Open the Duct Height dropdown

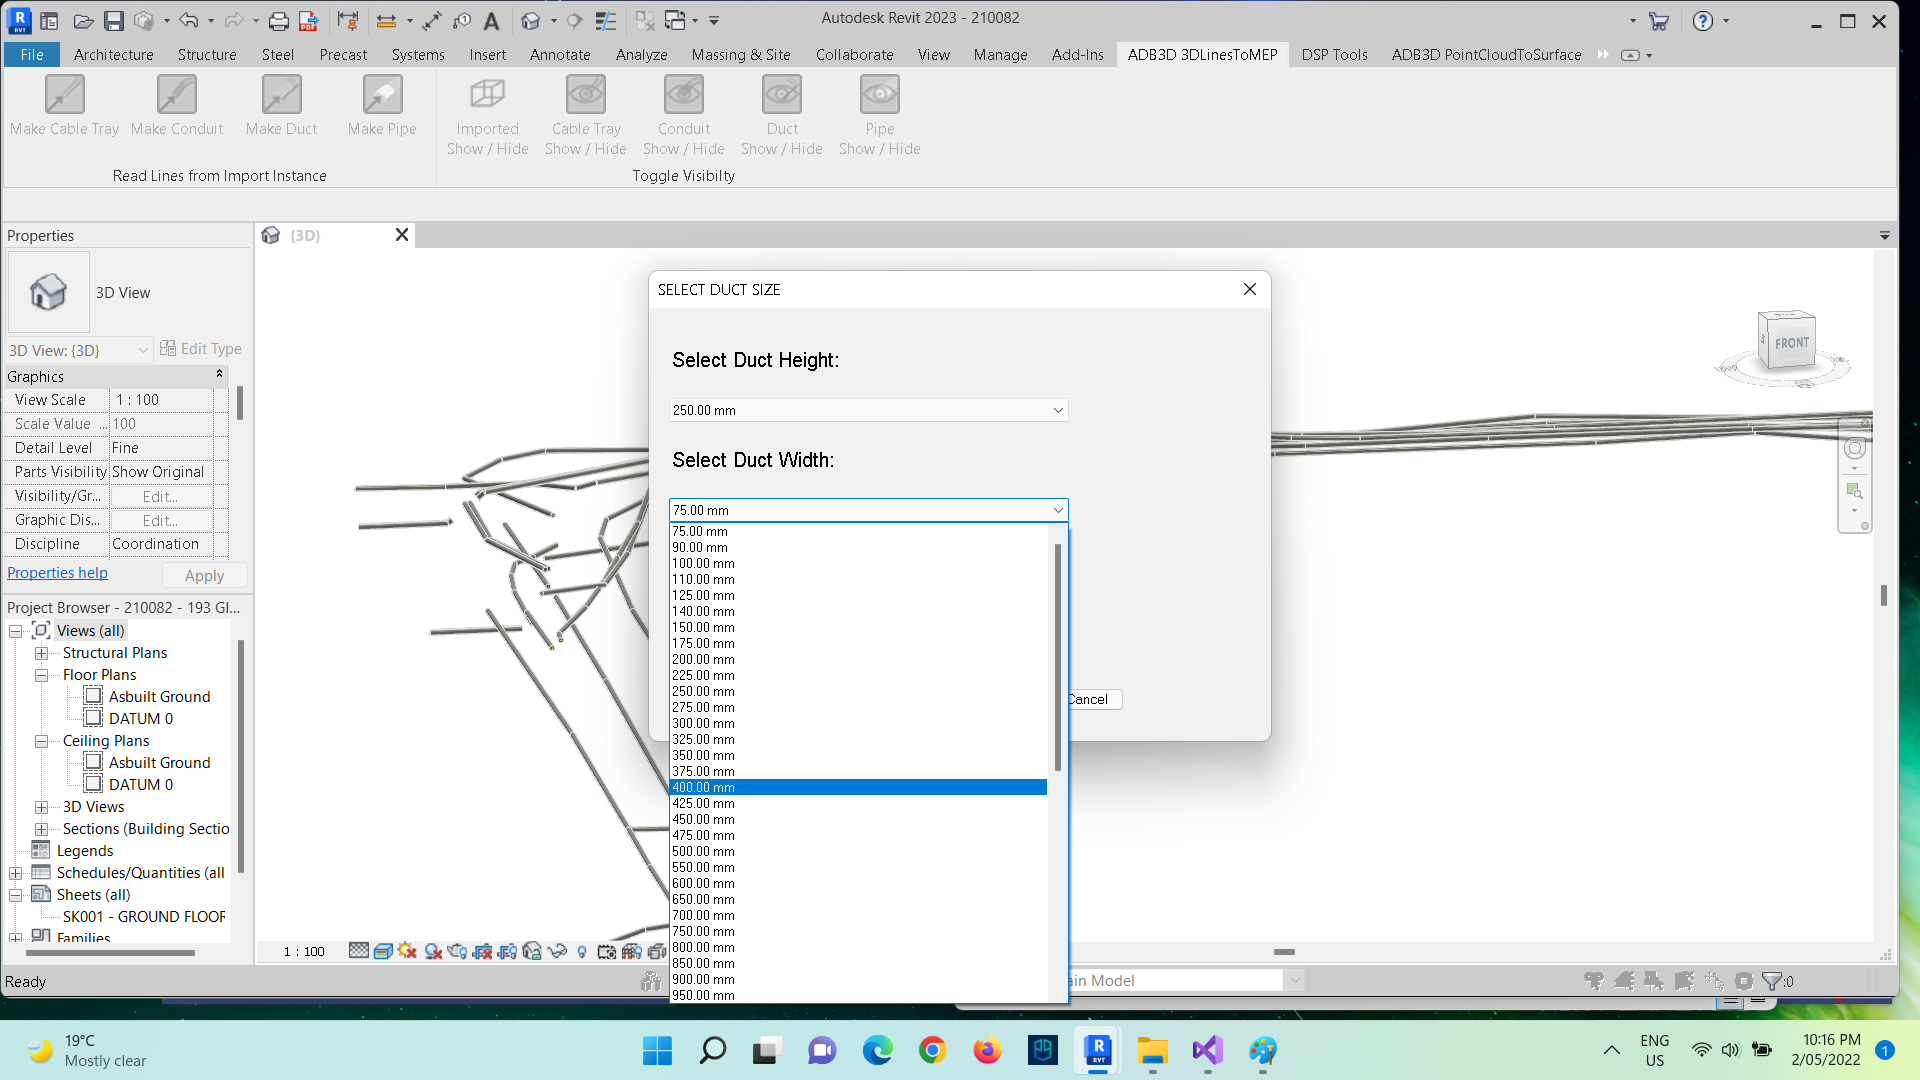[x=1057, y=411]
